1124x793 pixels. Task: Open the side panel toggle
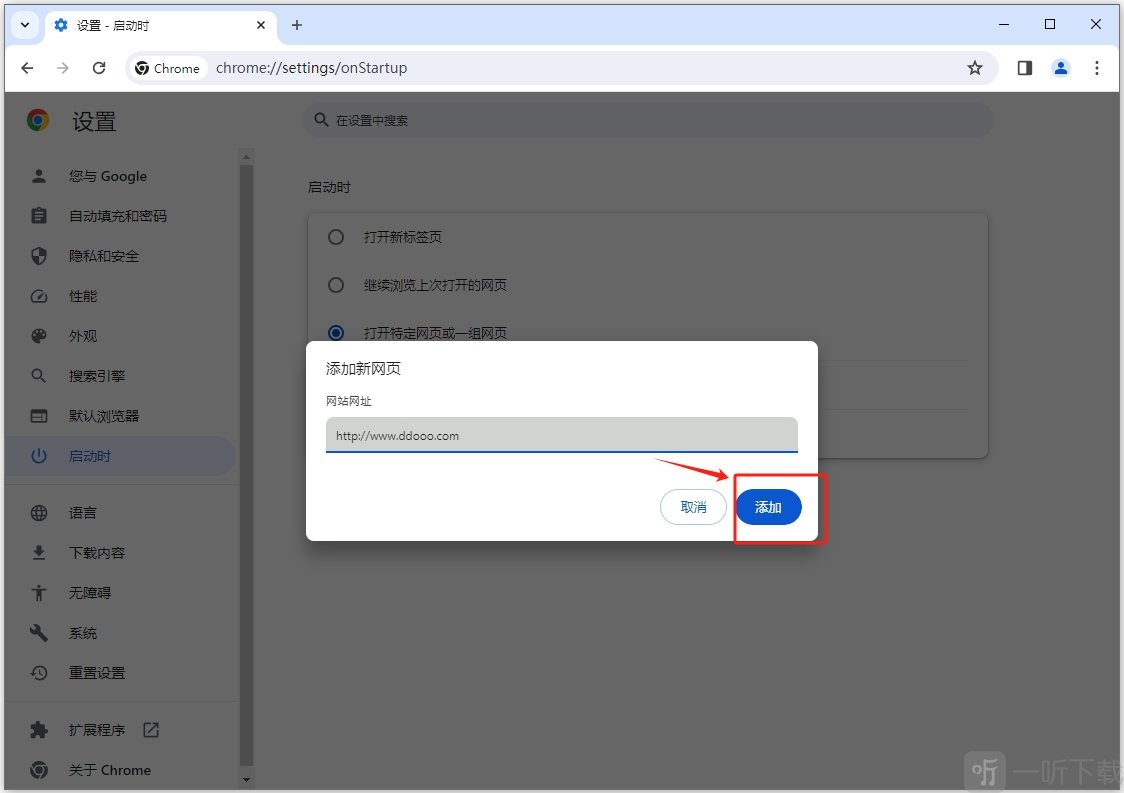pyautogui.click(x=1024, y=68)
